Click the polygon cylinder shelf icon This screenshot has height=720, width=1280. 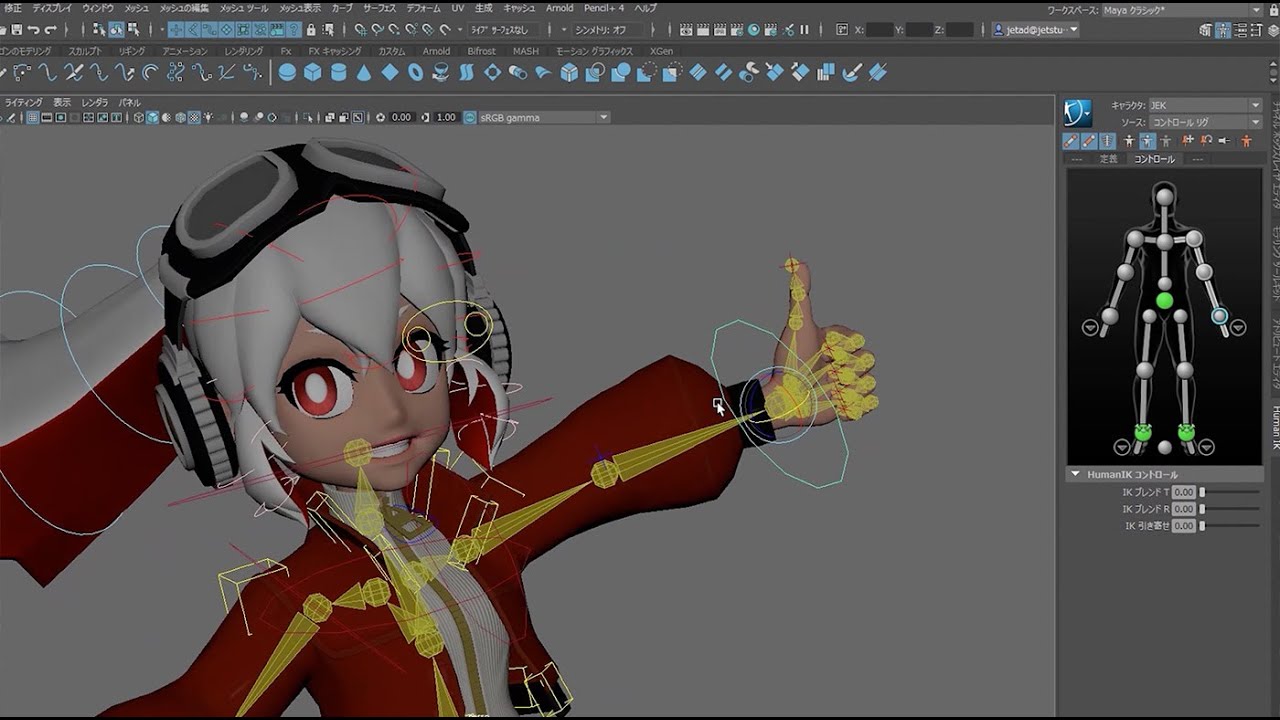(x=338, y=71)
